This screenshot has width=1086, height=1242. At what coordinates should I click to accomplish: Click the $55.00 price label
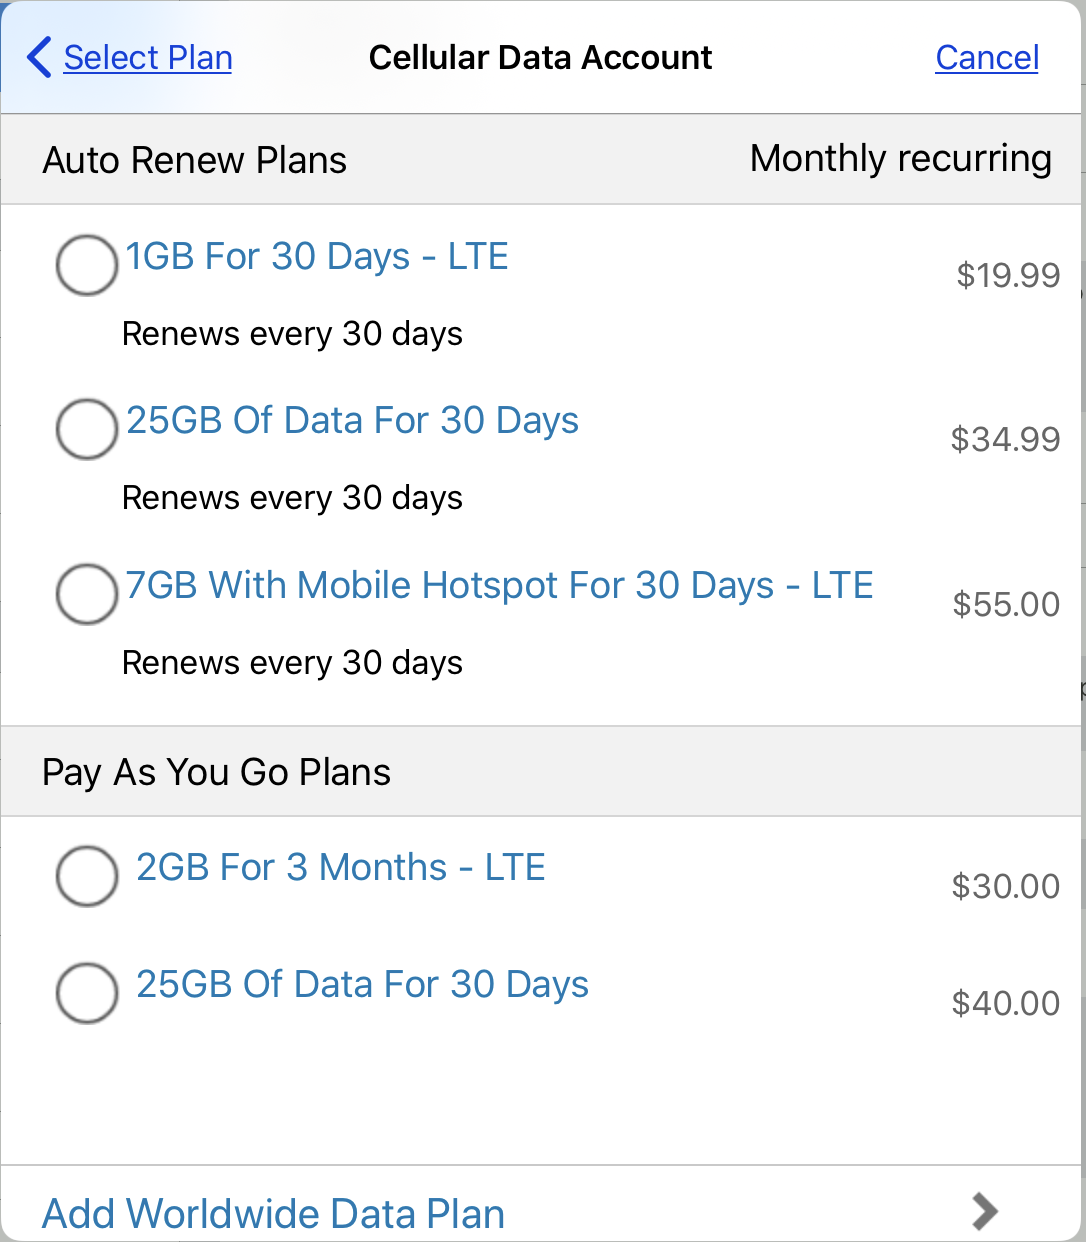click(x=1005, y=604)
